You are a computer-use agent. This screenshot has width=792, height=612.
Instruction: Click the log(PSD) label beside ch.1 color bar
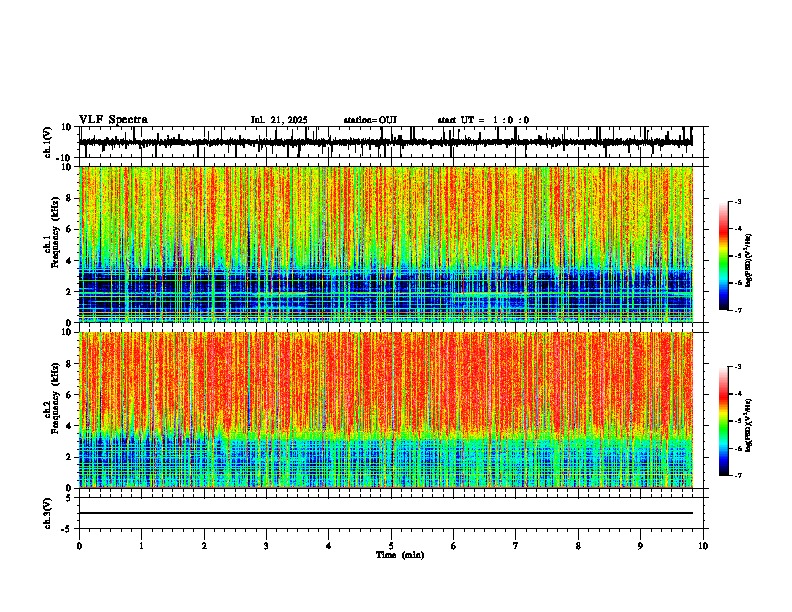[748, 261]
